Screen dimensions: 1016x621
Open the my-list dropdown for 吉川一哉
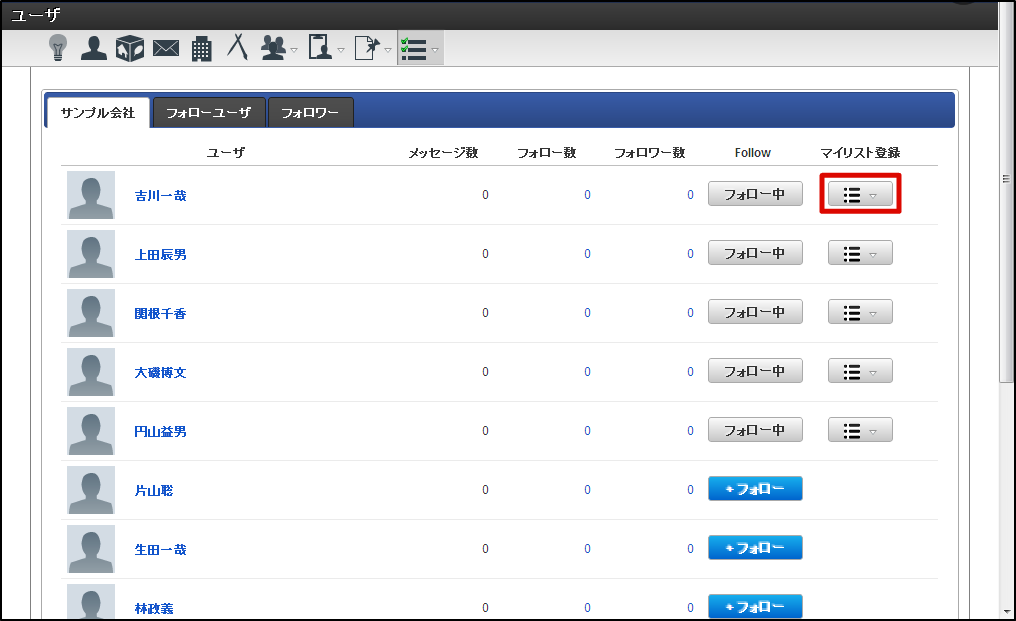pyautogui.click(x=860, y=195)
